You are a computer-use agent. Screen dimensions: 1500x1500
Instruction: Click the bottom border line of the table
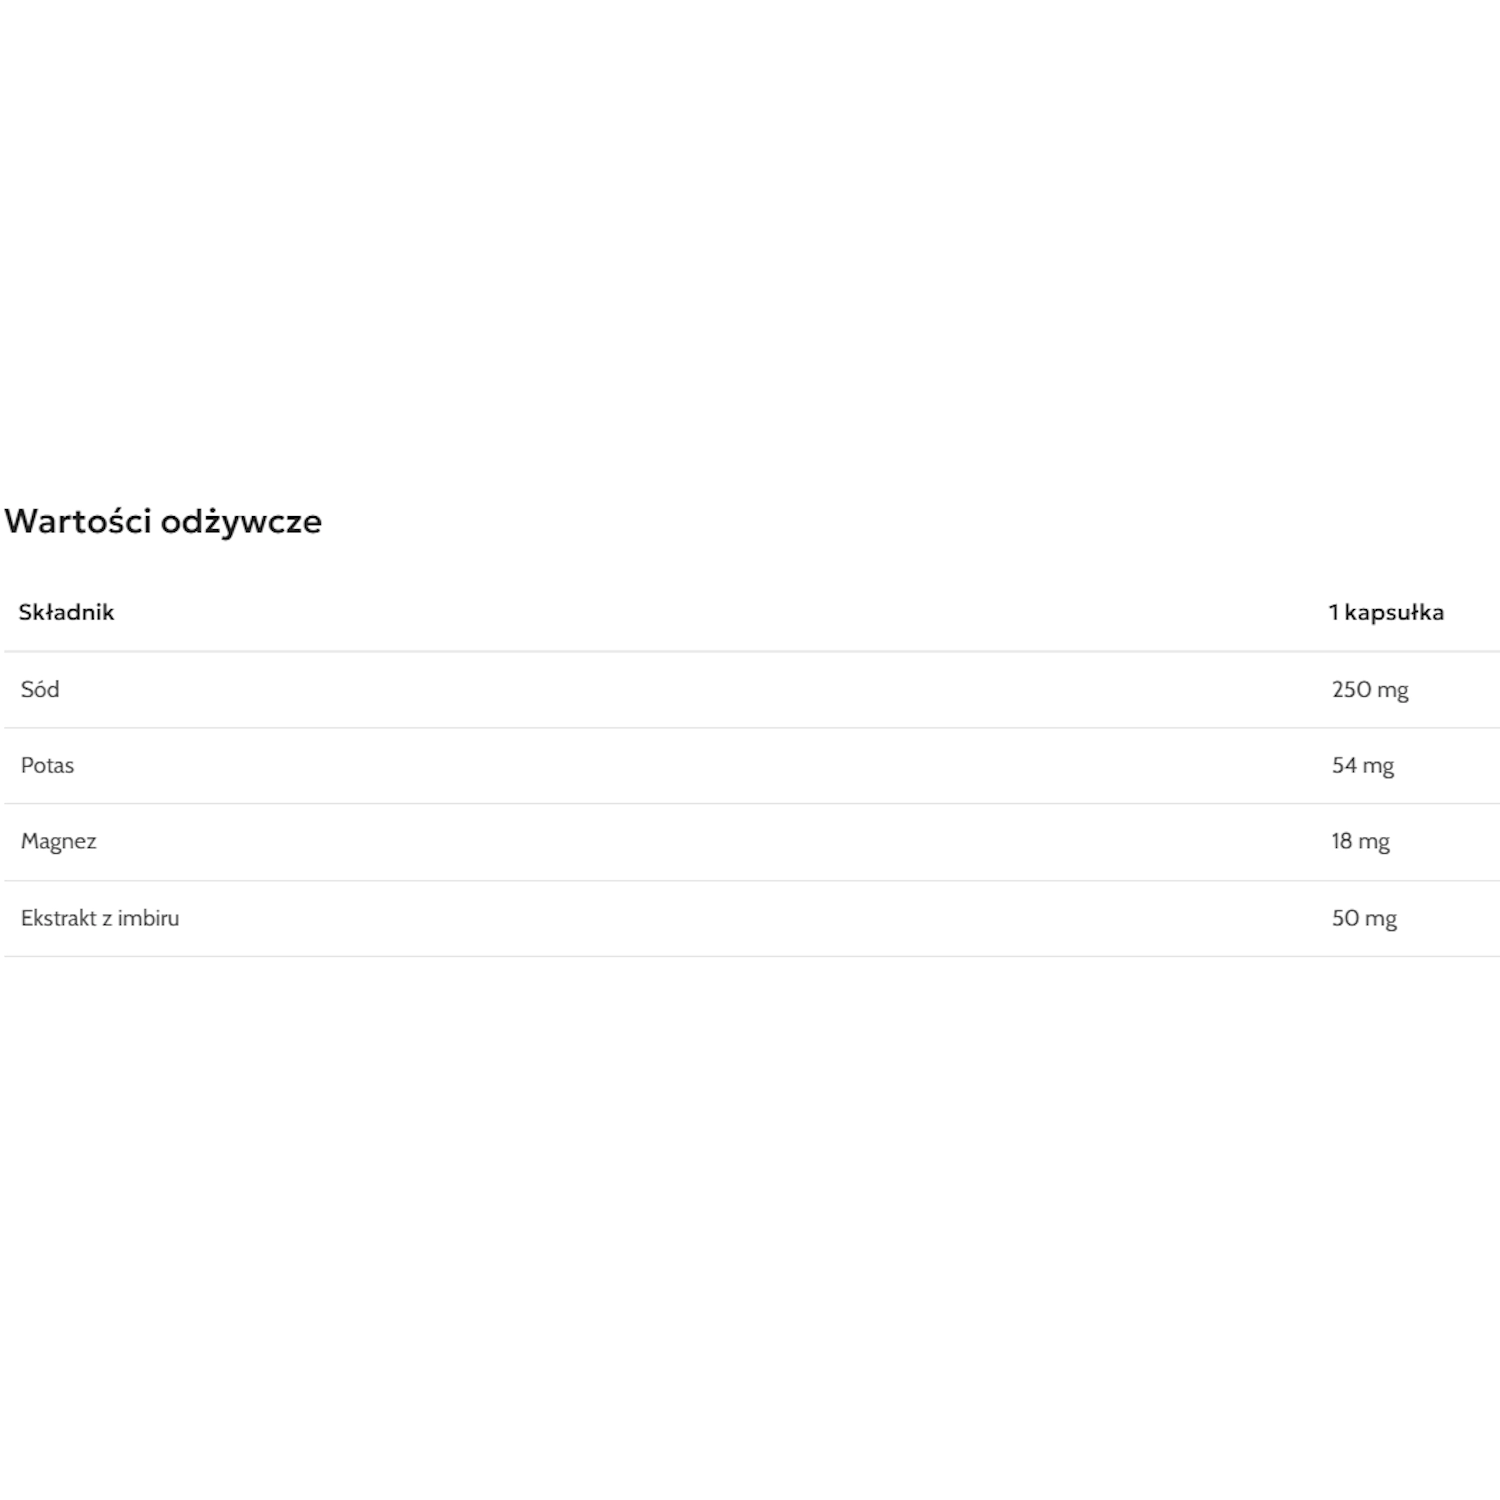pos(750,956)
